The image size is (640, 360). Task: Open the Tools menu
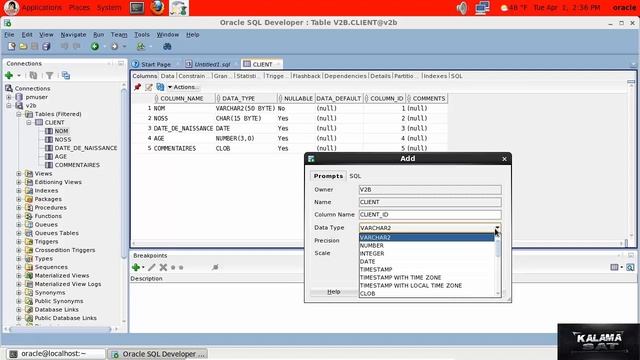point(142,35)
